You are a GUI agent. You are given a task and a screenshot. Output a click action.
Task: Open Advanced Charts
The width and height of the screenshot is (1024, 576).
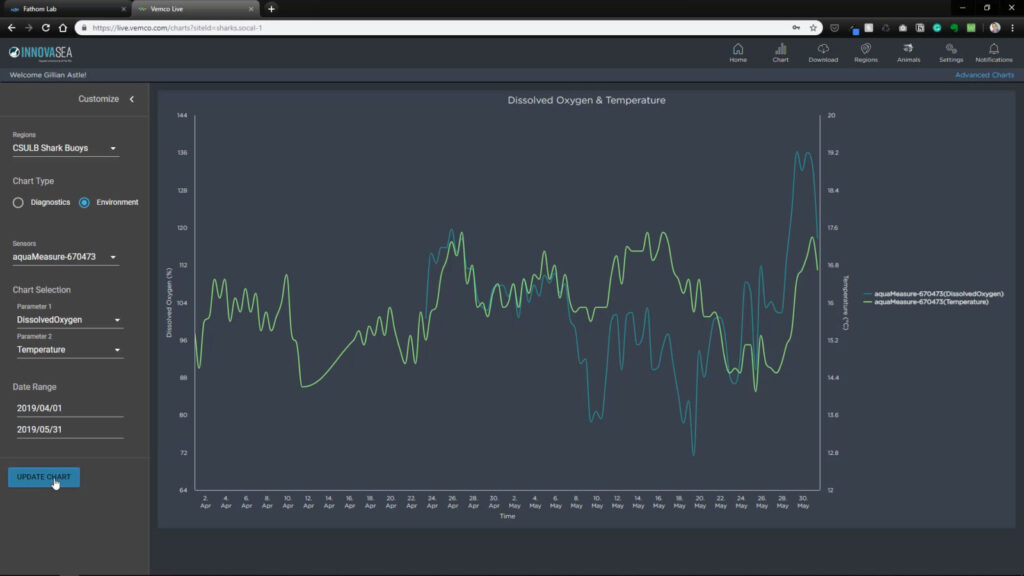tap(986, 75)
